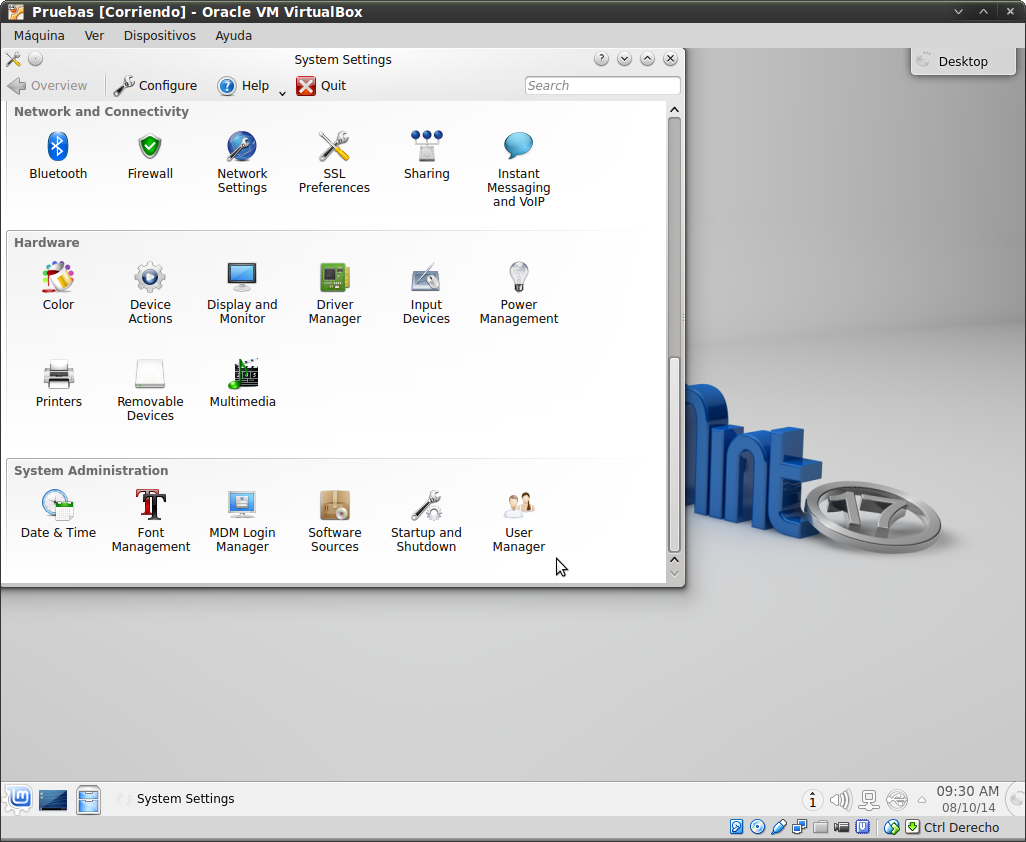Viewport: 1026px width, 842px height.
Task: Open the Máquina menu
Action: [39, 35]
